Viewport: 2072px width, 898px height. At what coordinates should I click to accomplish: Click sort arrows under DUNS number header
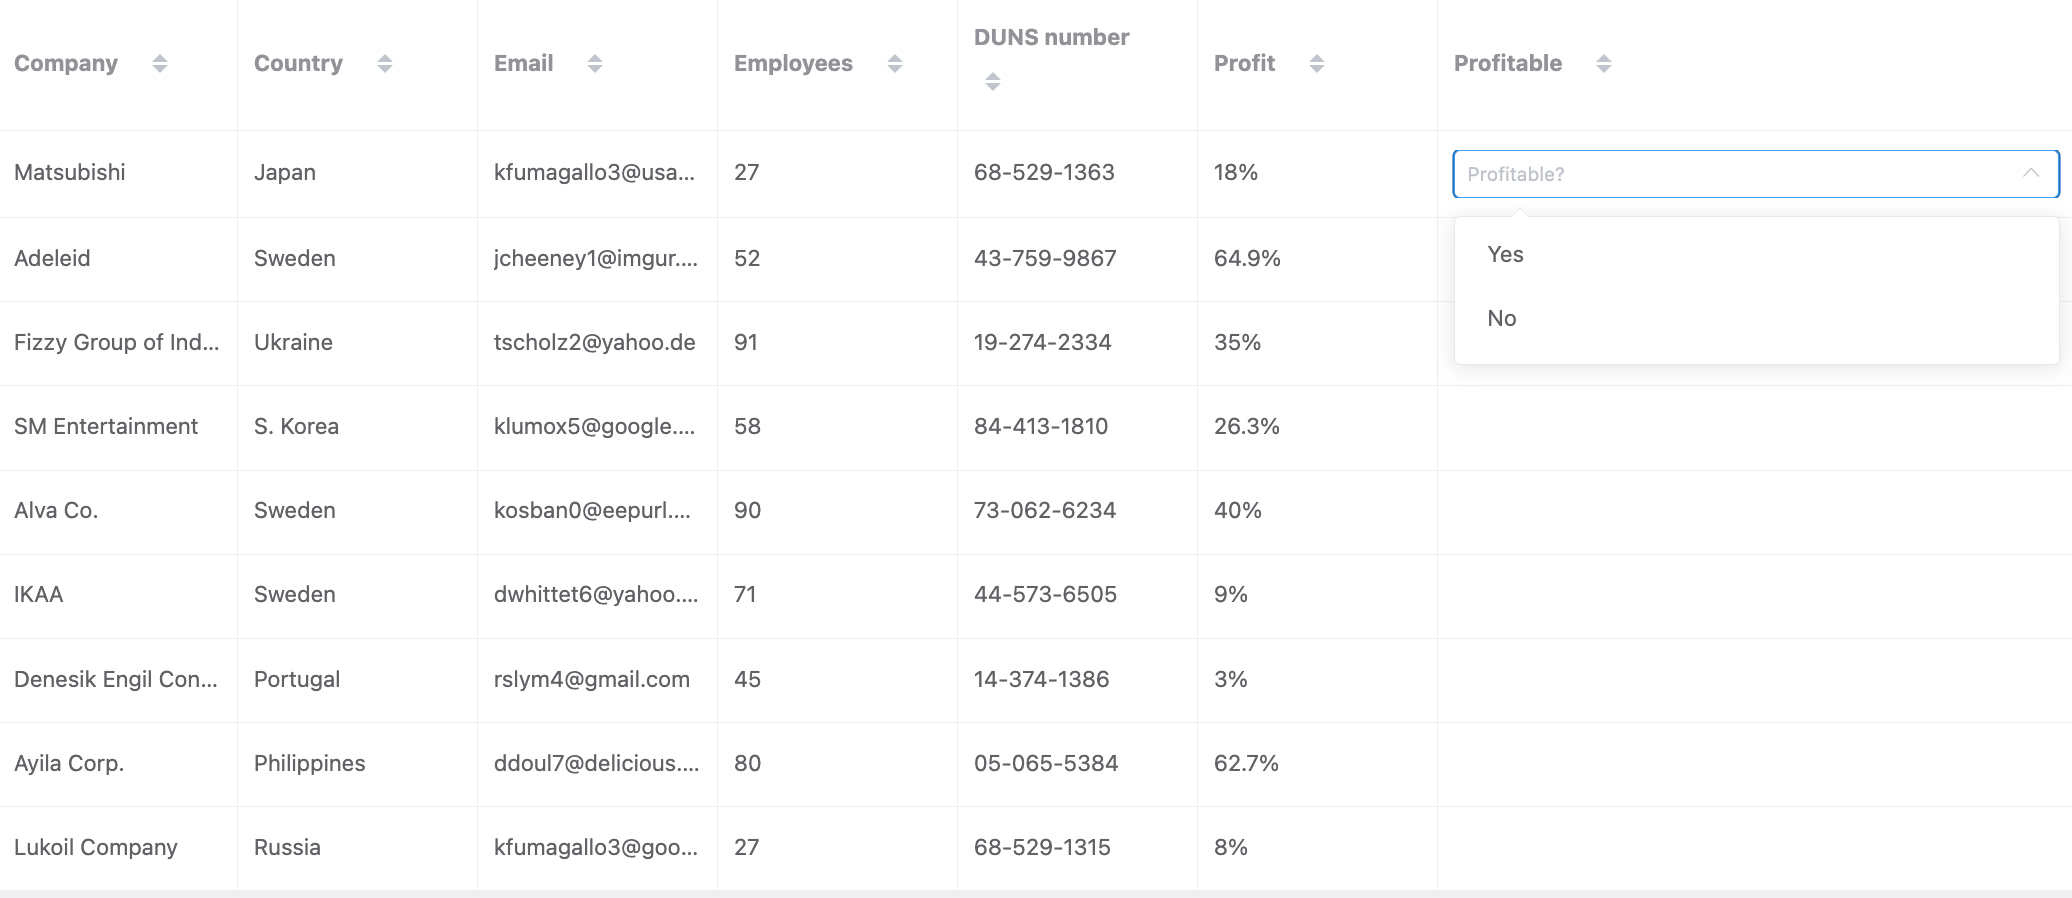tap(992, 82)
